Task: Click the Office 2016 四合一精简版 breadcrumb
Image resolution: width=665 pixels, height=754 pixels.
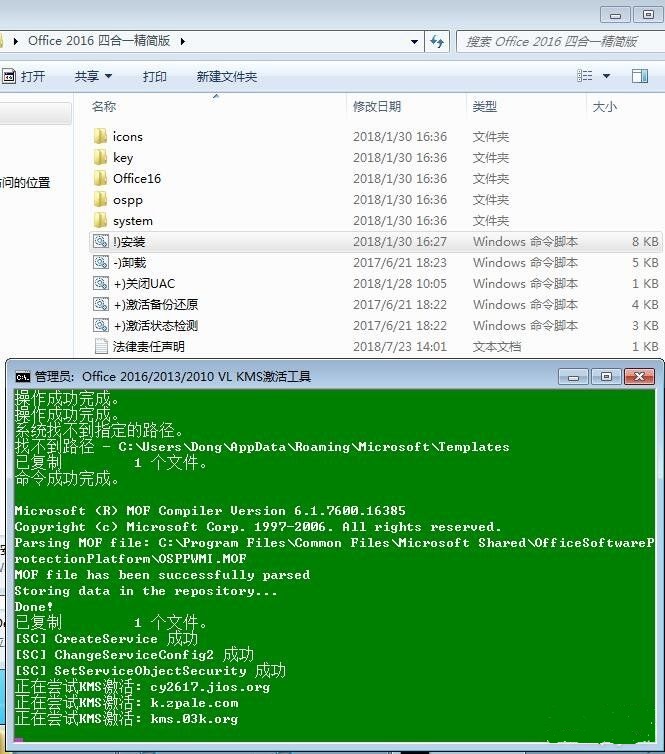Action: pos(99,41)
